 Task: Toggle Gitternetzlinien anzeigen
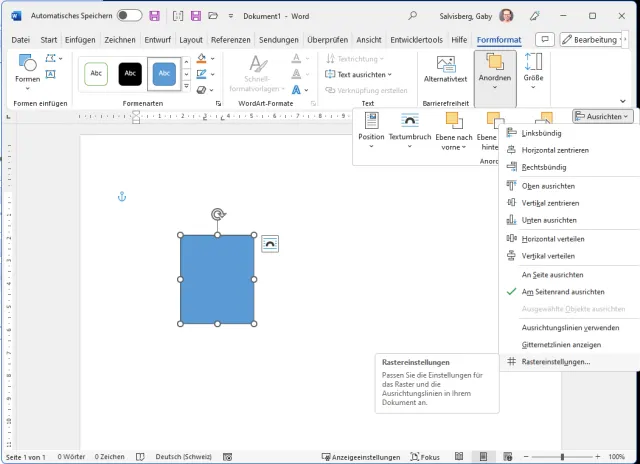click(x=561, y=343)
